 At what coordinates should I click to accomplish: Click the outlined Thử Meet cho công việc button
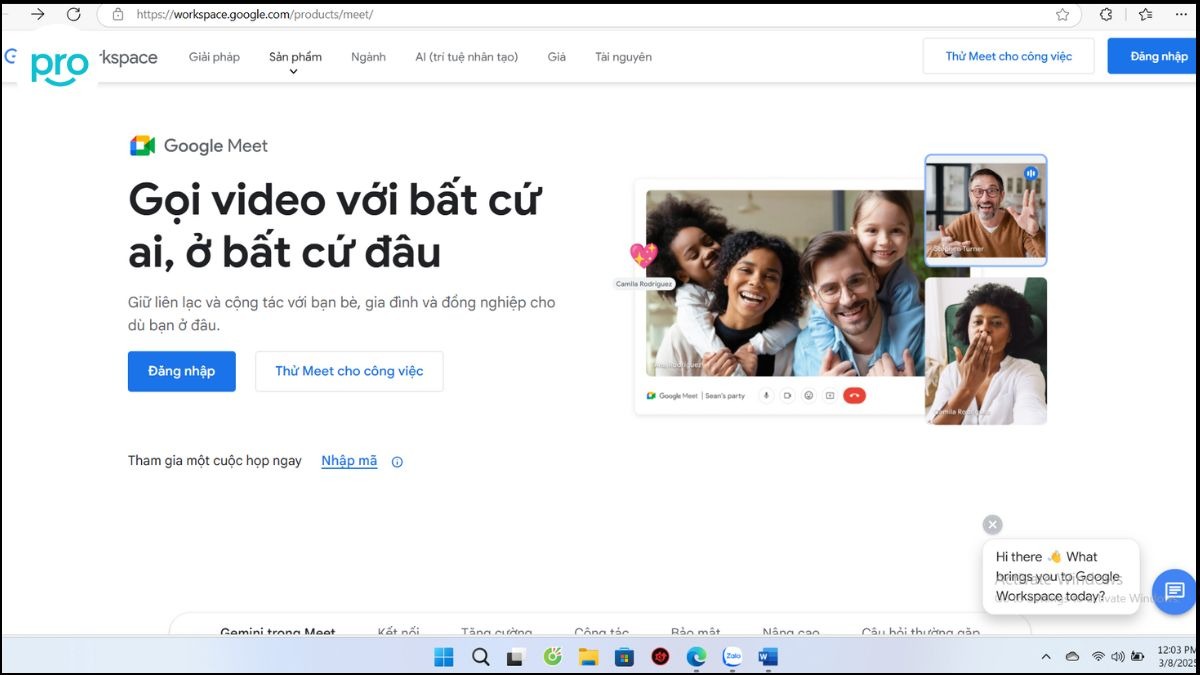point(349,371)
